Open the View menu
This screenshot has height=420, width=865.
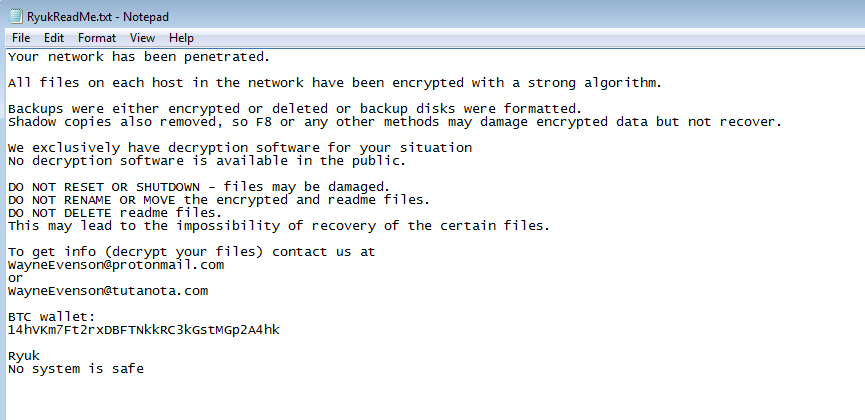(142, 38)
